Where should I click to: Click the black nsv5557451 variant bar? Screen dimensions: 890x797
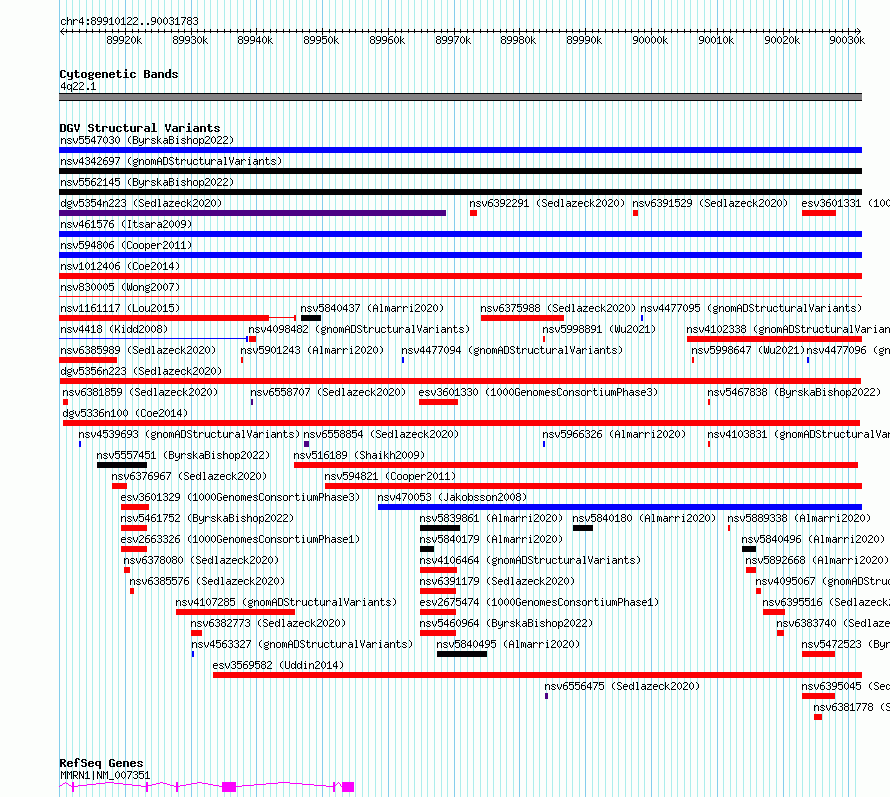click(122, 465)
